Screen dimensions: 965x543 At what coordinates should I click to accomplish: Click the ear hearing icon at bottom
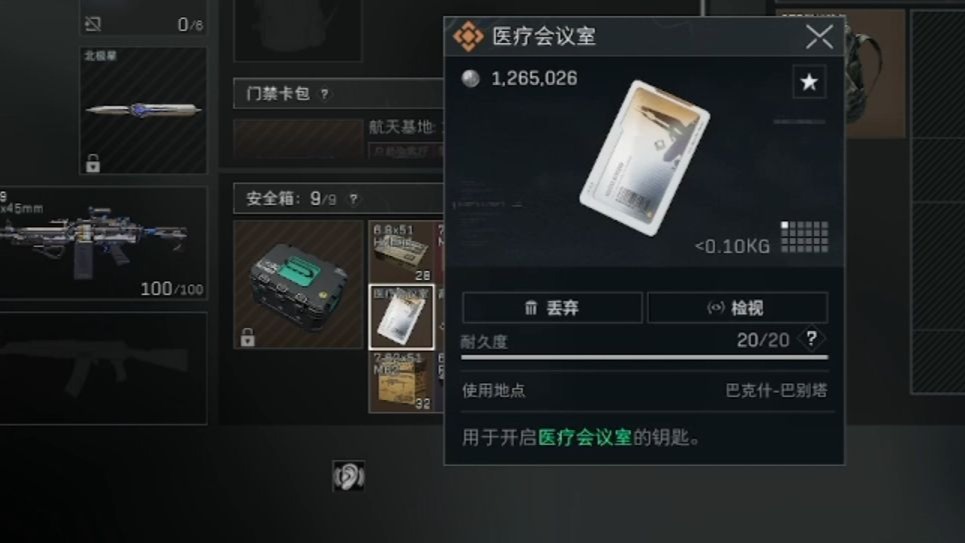pos(348,476)
